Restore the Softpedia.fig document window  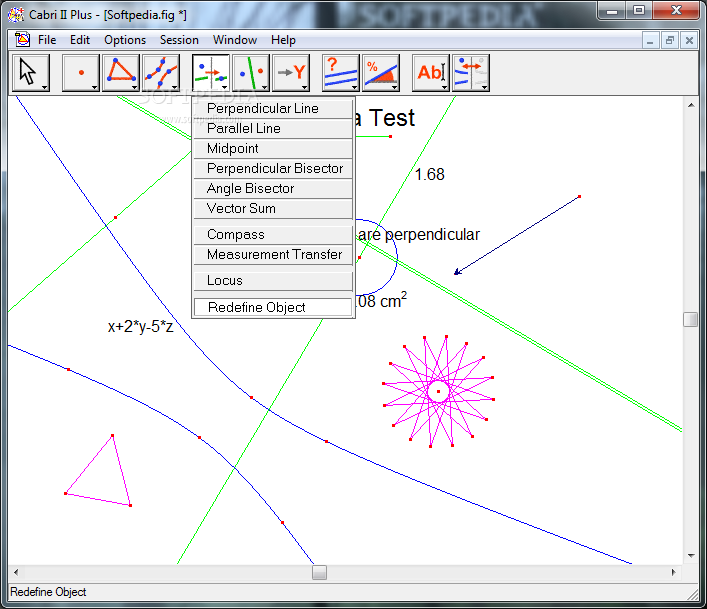[x=670, y=41]
